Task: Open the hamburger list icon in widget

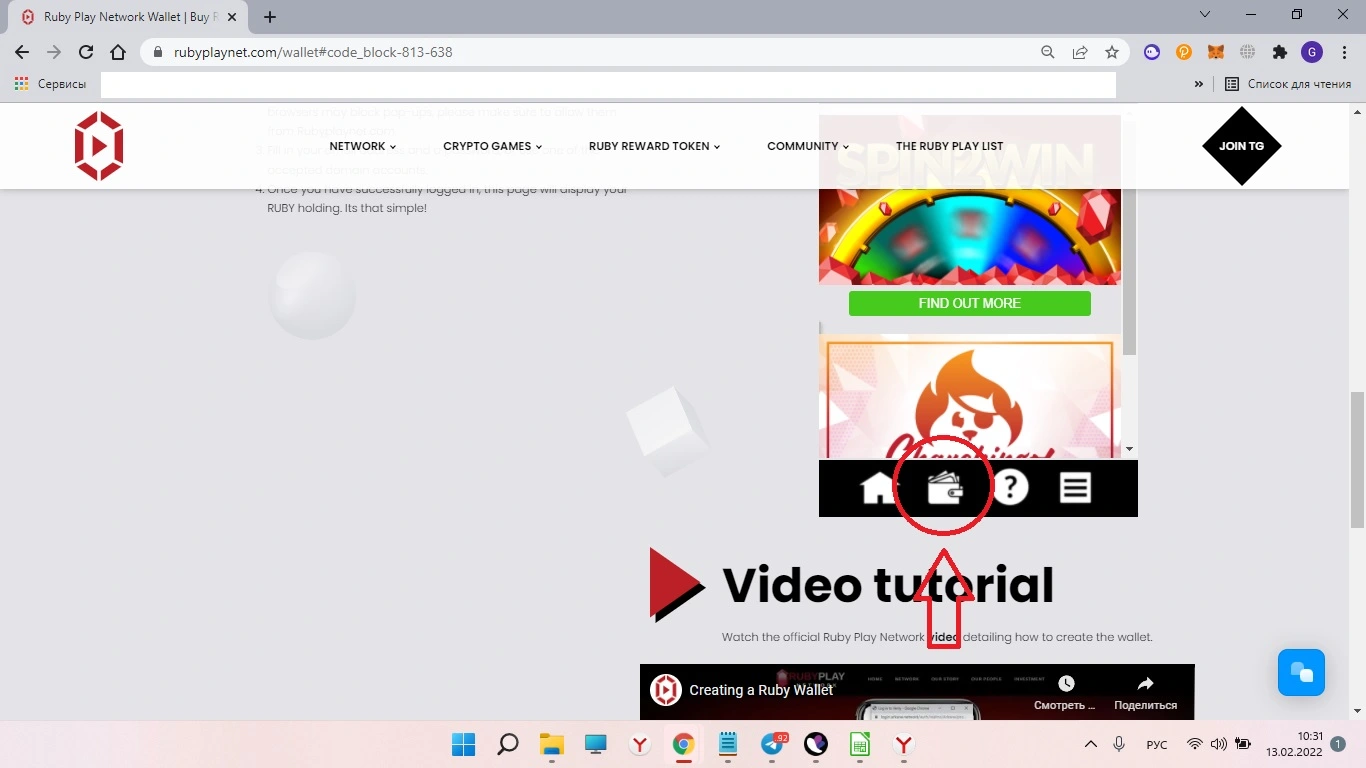Action: [x=1075, y=488]
